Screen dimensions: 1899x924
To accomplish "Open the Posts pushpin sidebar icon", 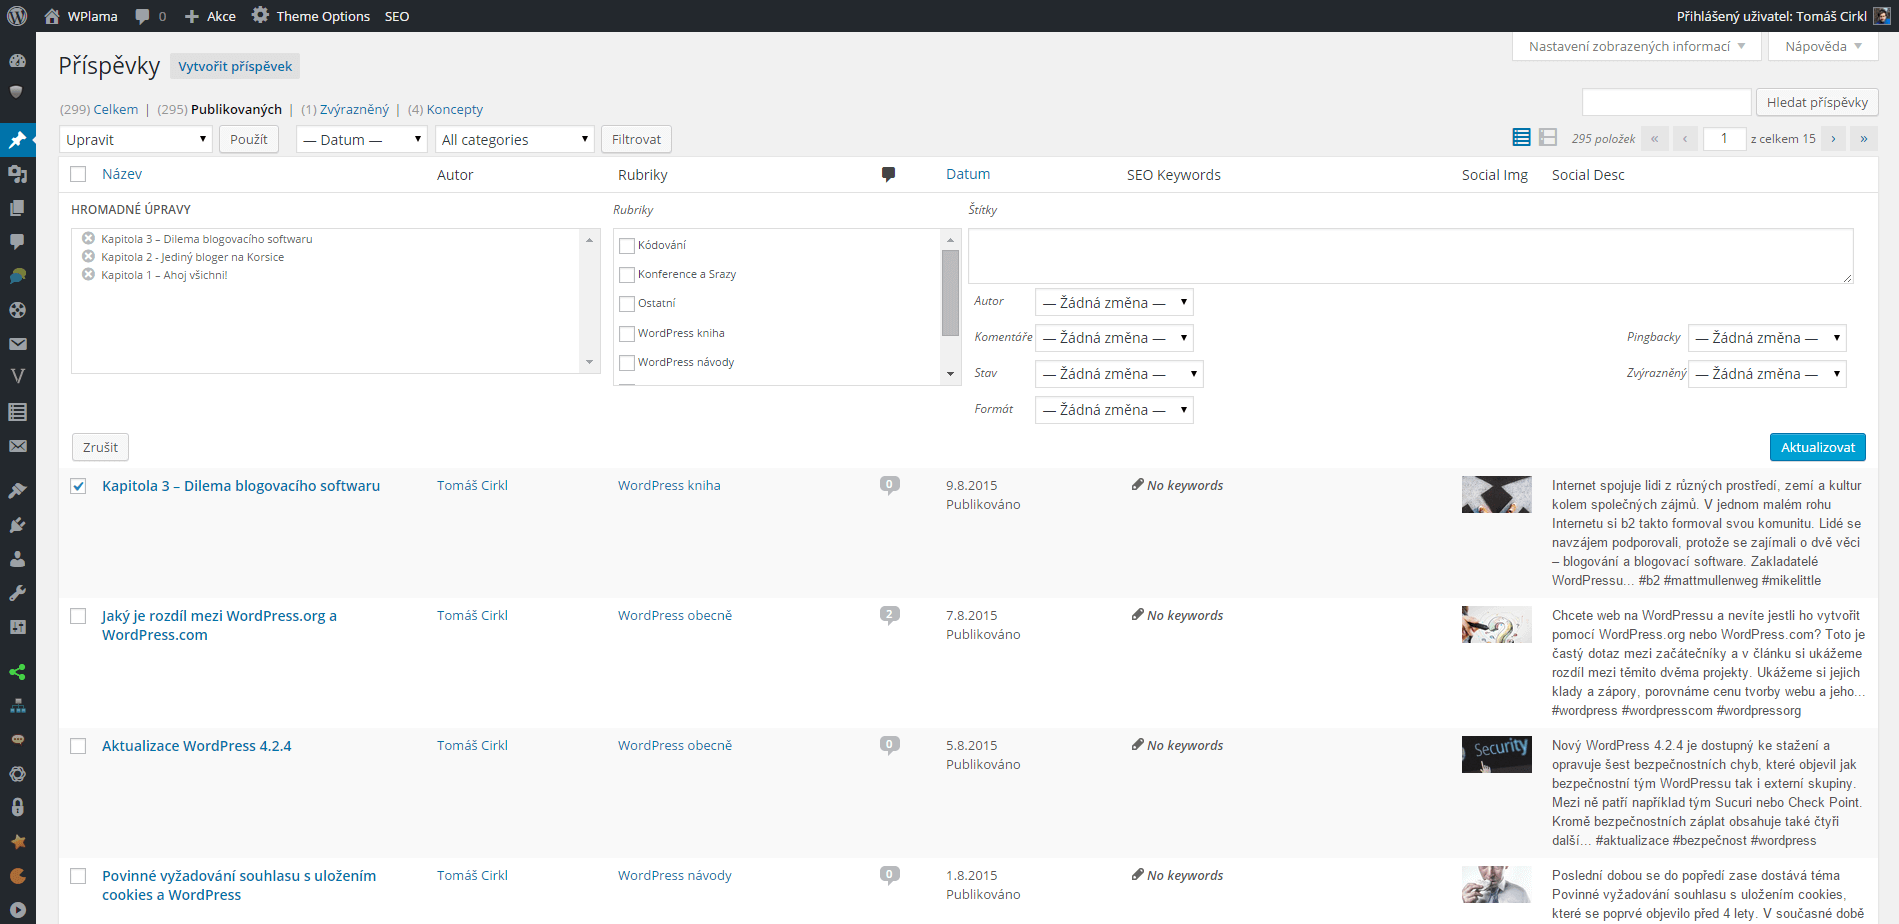I will (17, 140).
